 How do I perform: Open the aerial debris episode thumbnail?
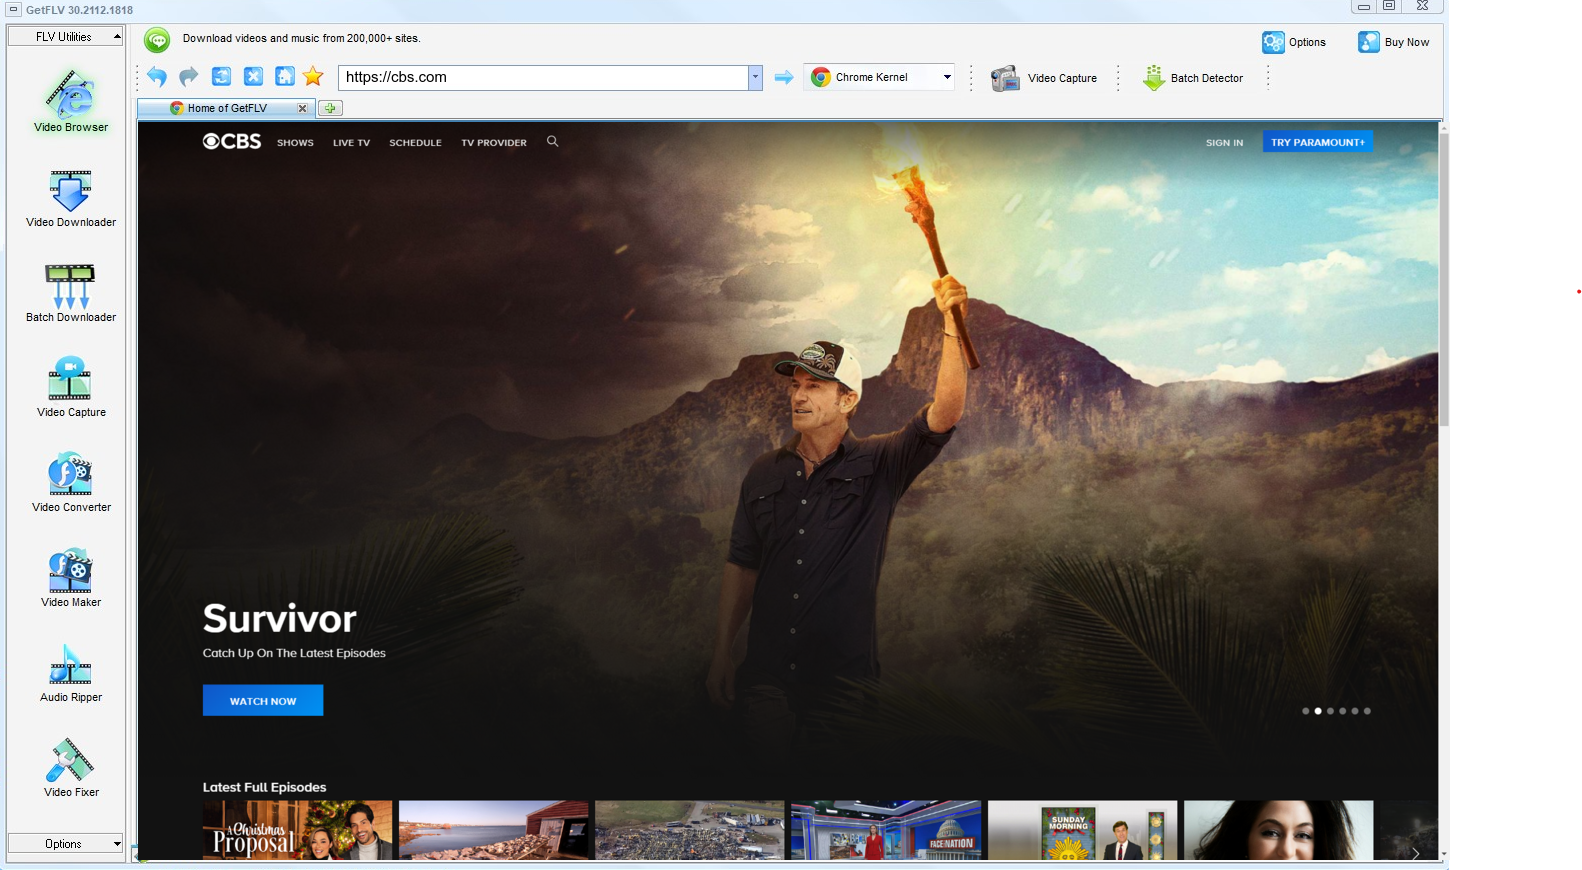point(689,830)
